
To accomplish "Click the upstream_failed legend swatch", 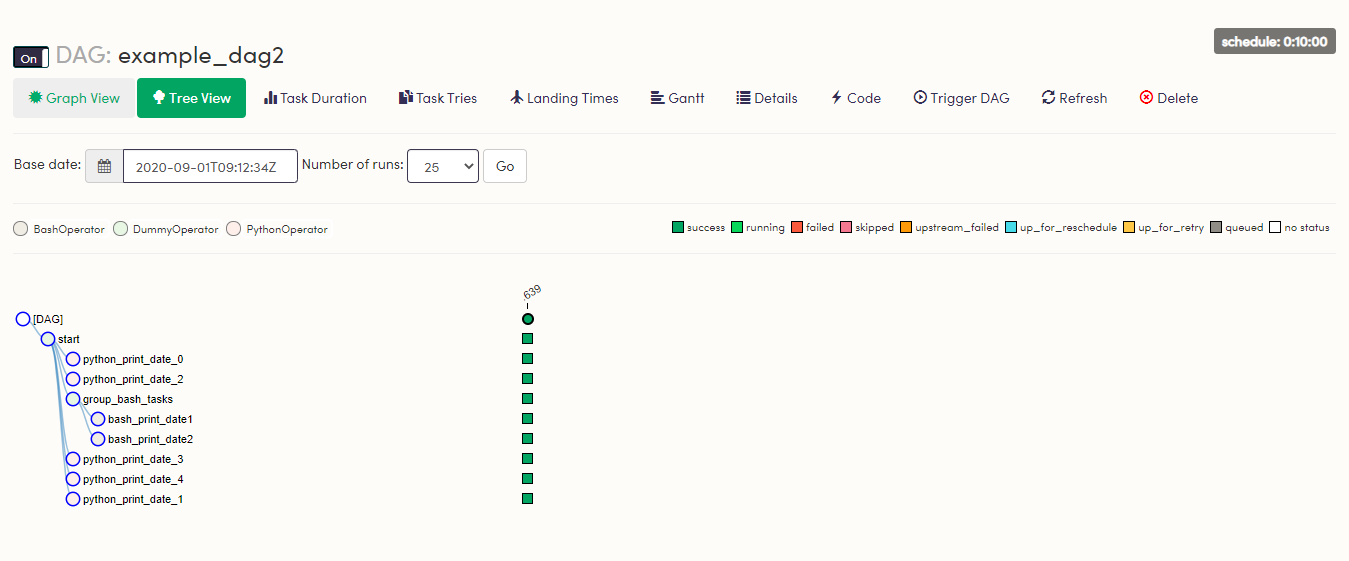I will point(906,227).
